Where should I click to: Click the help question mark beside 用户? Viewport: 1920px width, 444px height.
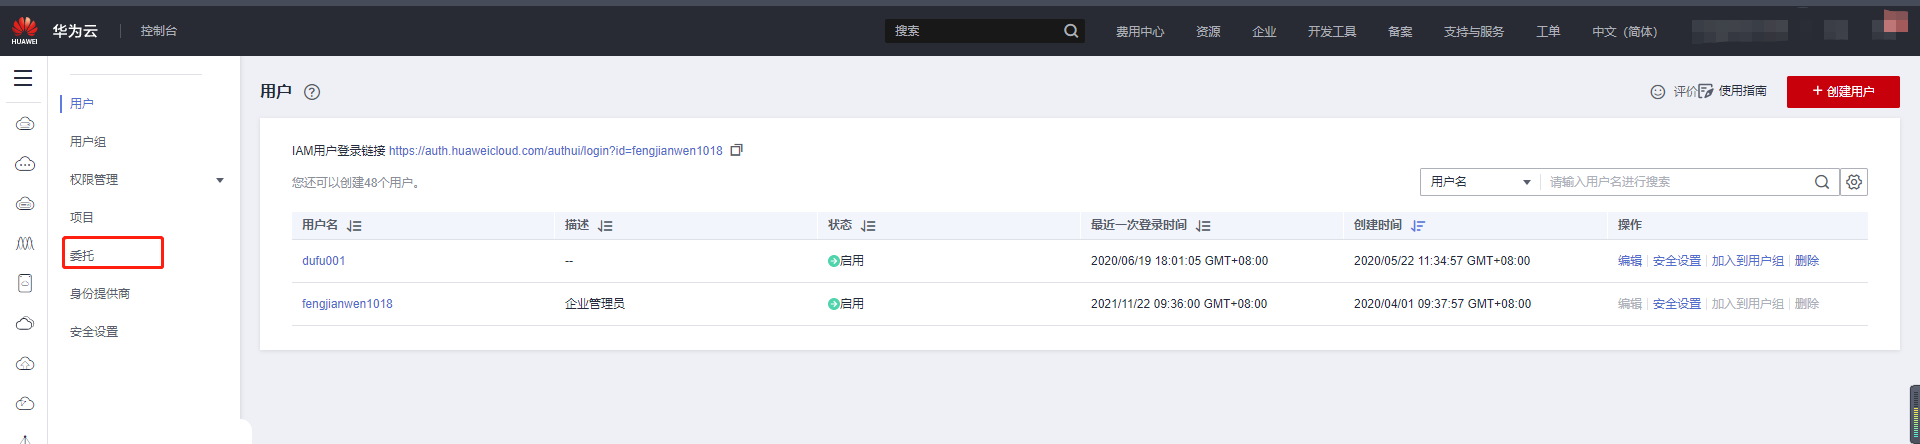pos(312,92)
